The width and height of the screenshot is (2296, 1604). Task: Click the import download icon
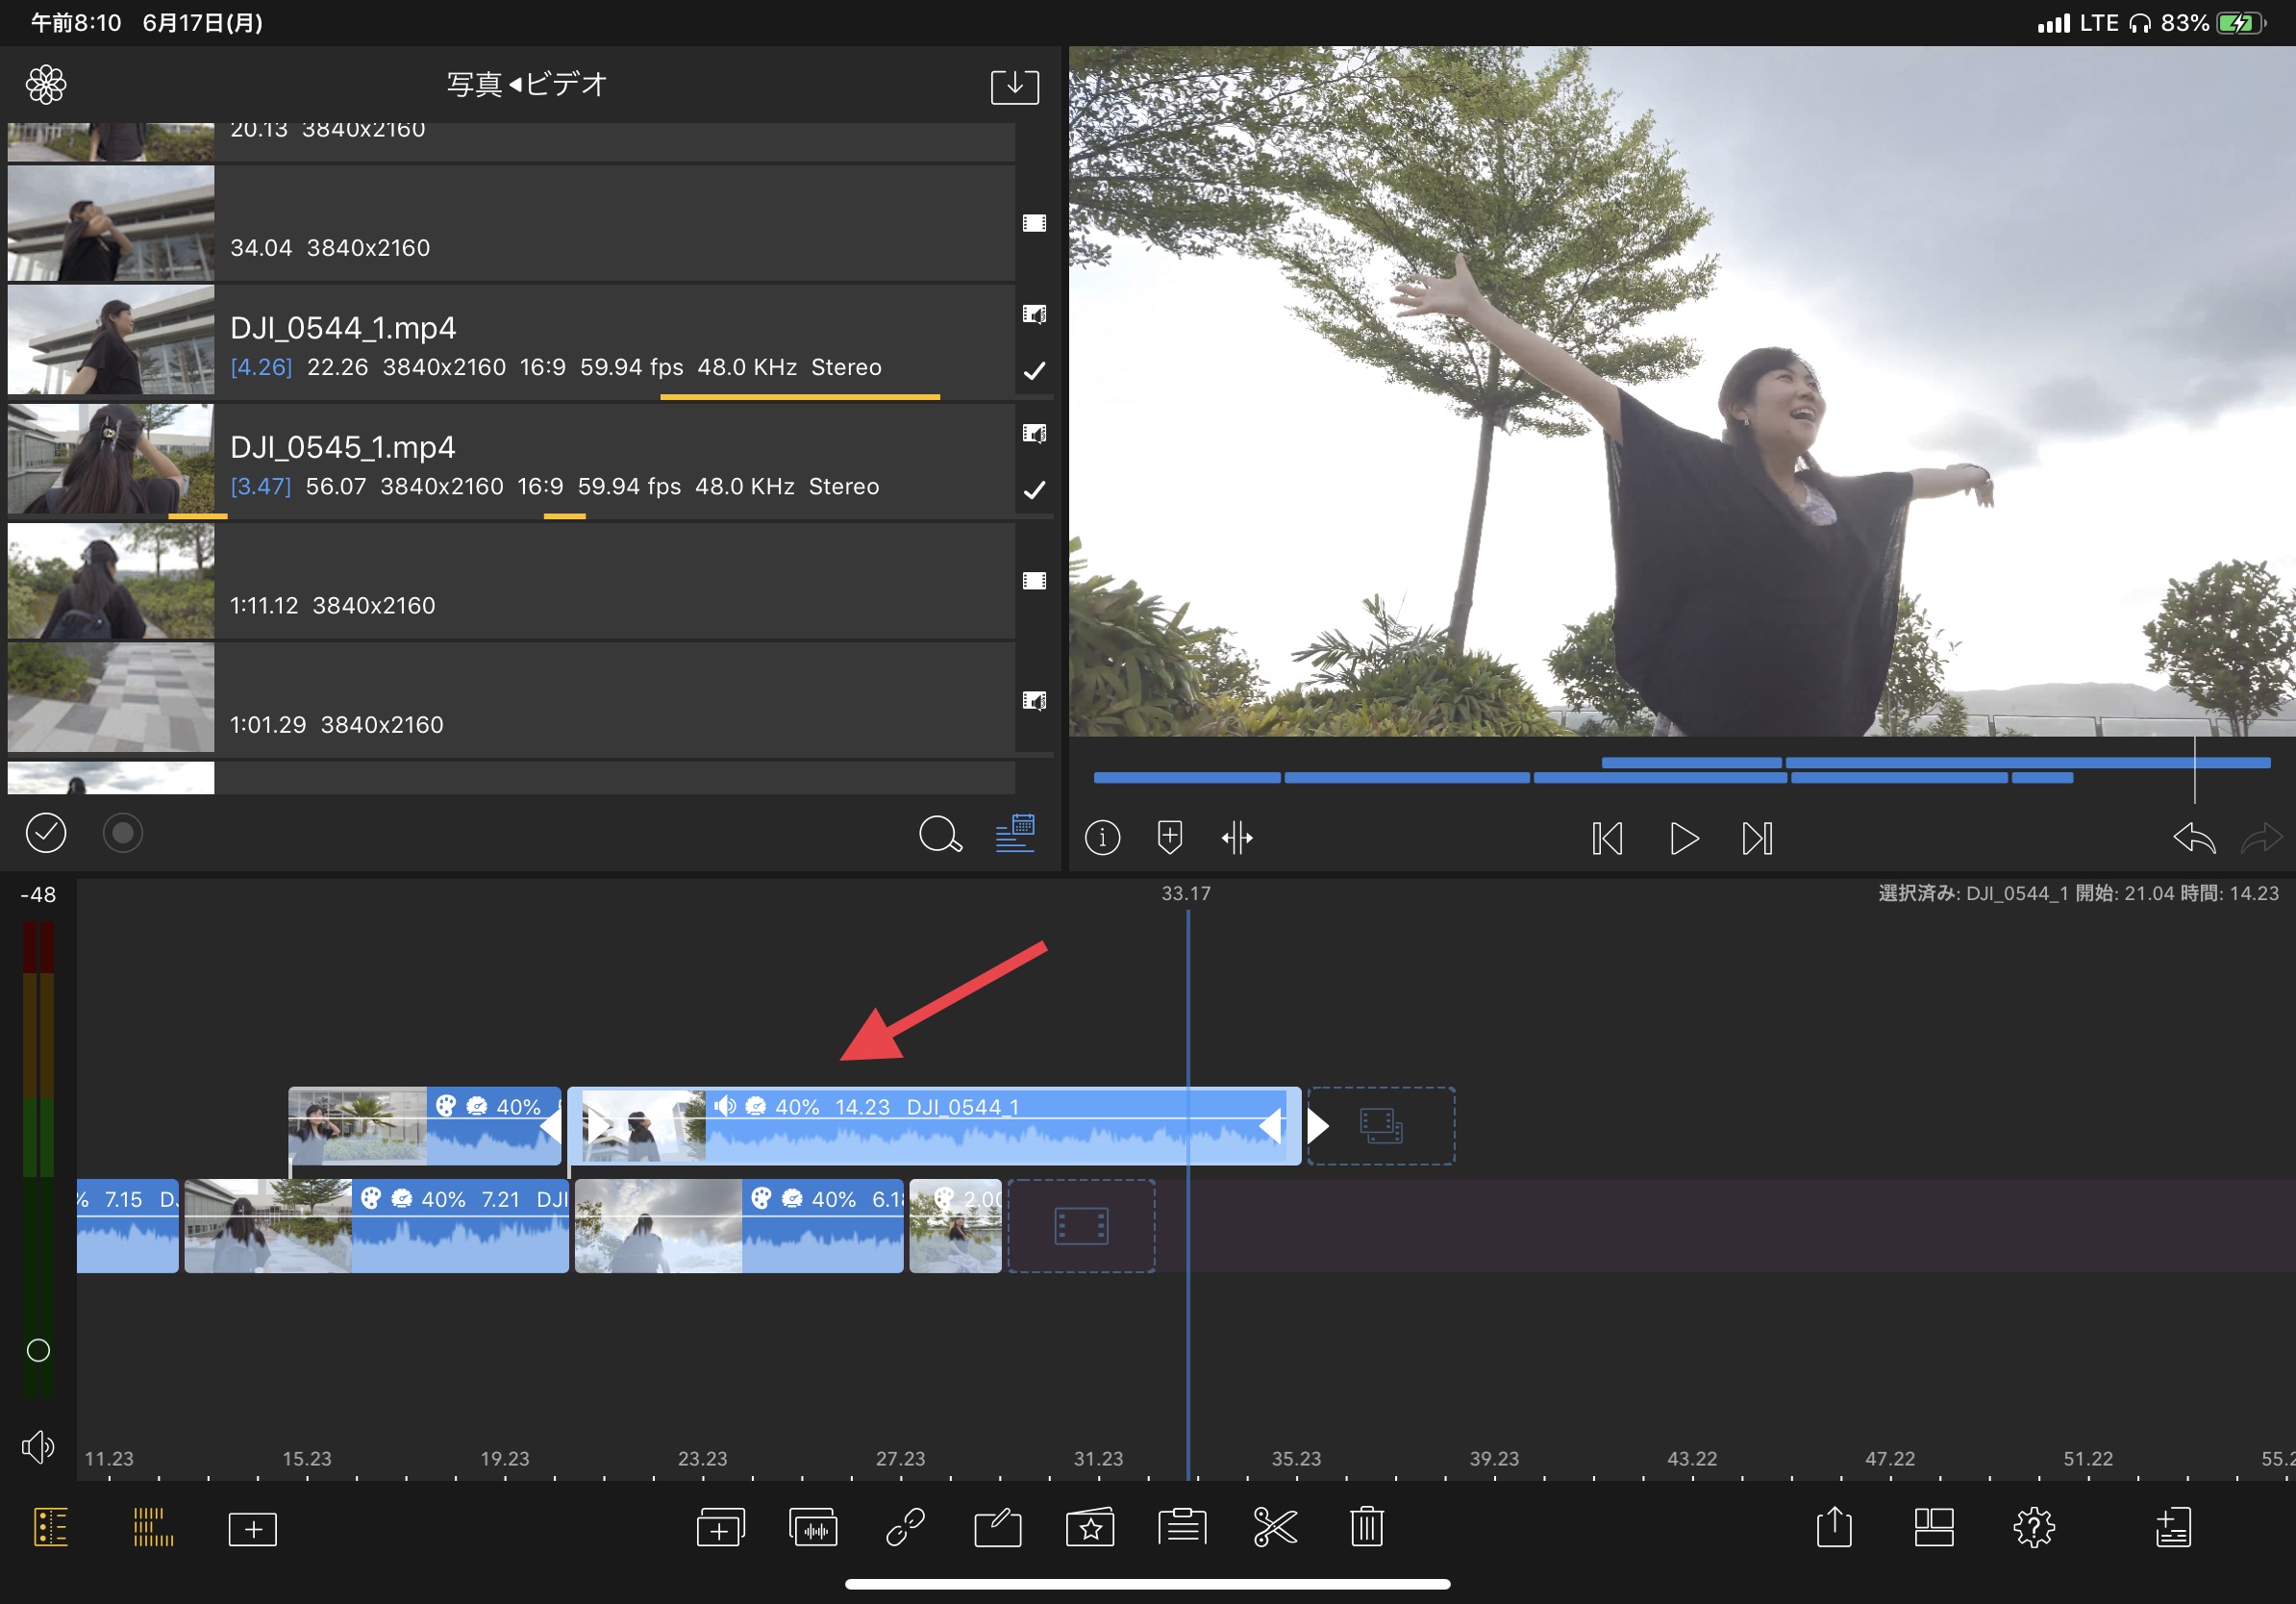tap(1014, 86)
